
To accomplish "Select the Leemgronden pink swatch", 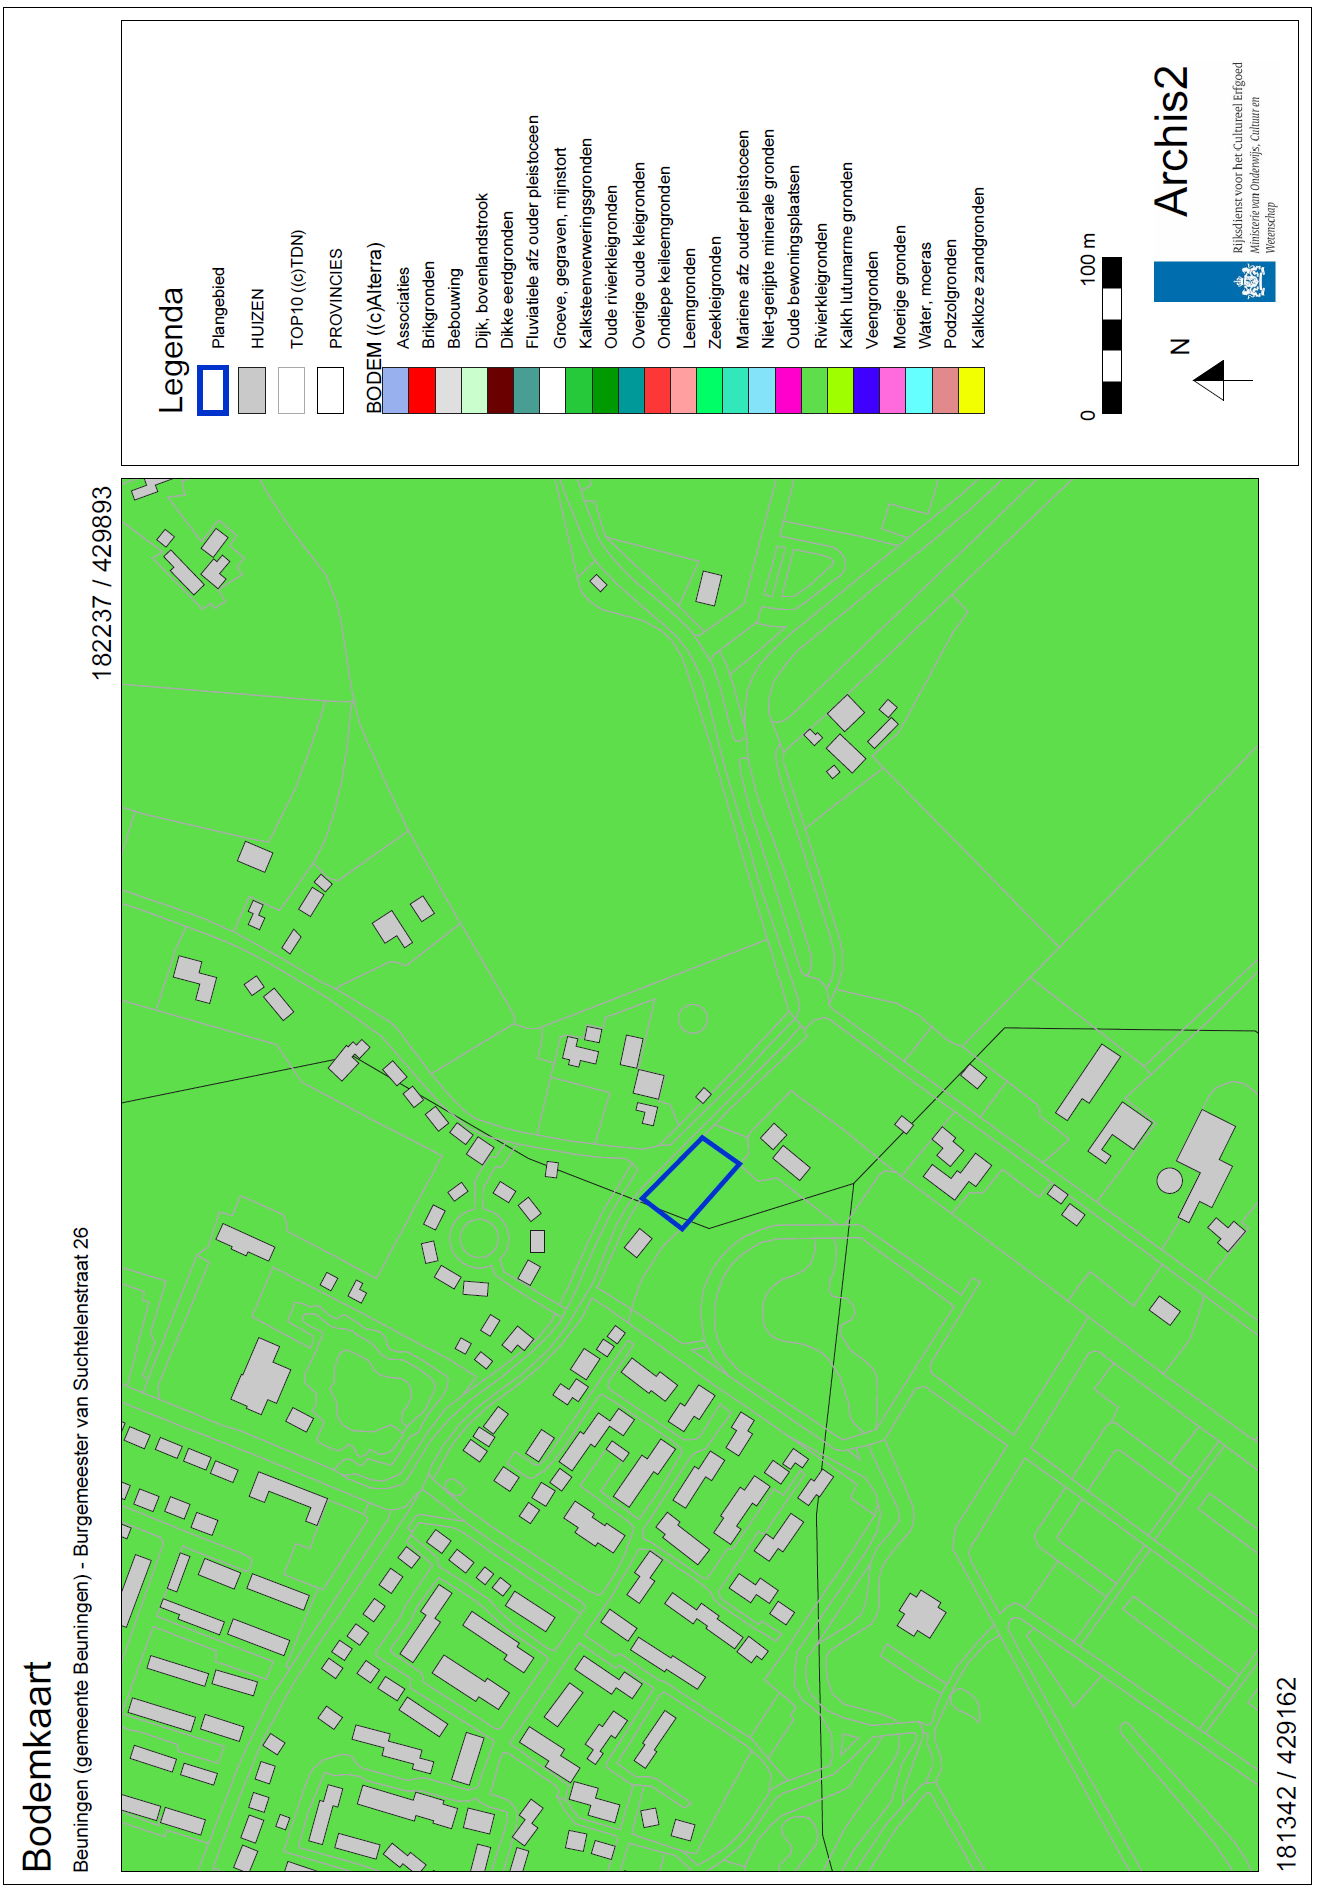I will [684, 390].
